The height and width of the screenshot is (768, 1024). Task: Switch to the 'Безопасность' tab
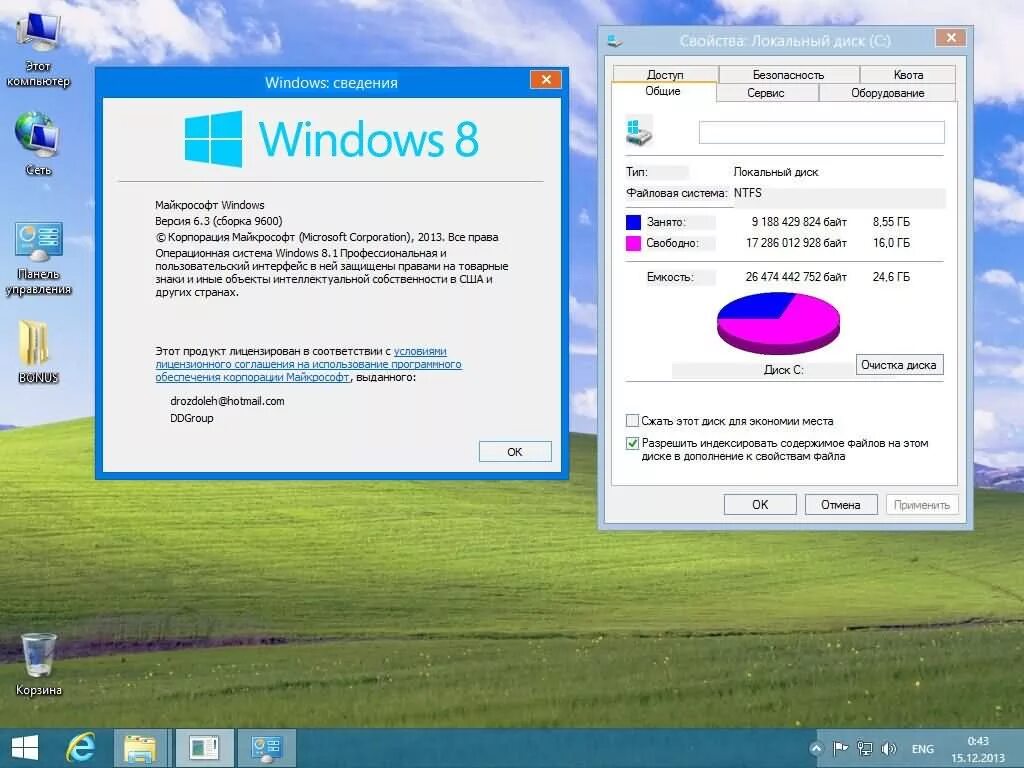click(789, 74)
